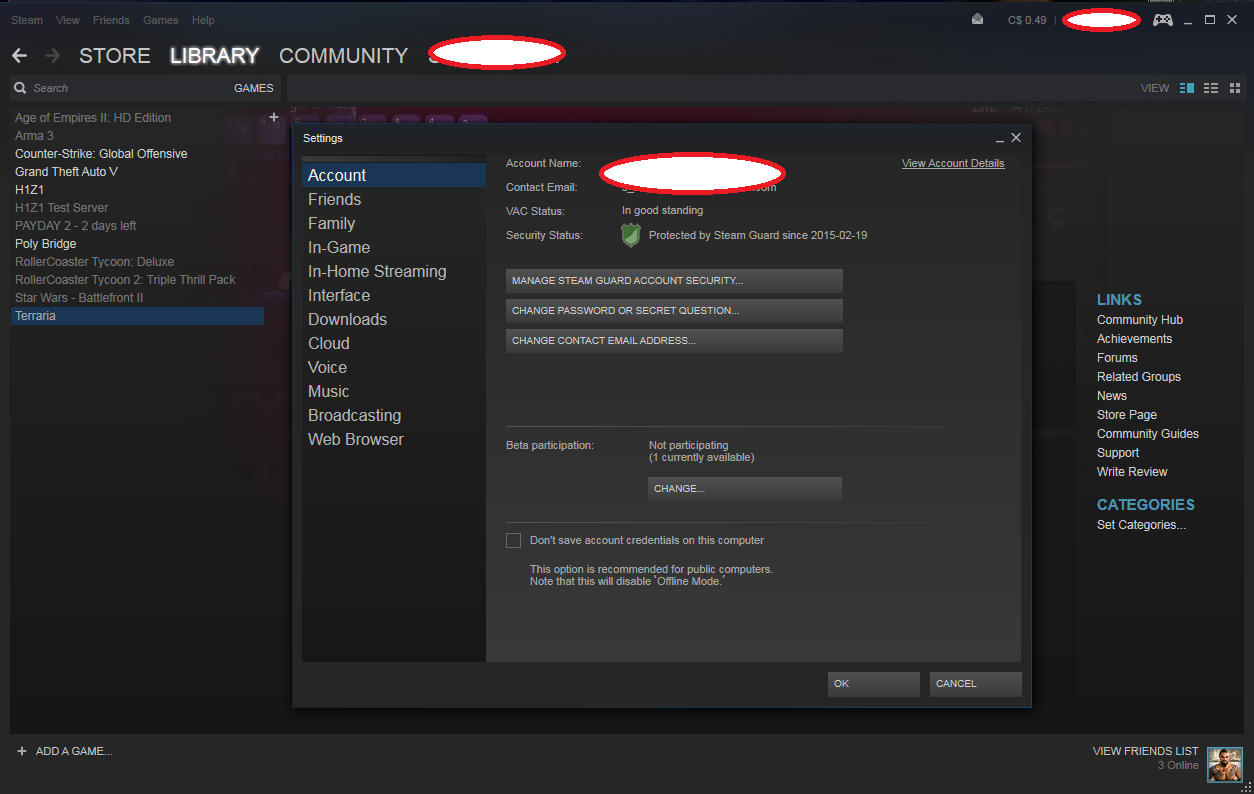This screenshot has height=794, width=1254.
Task: Select In-Home Streaming settings category
Action: click(394, 271)
